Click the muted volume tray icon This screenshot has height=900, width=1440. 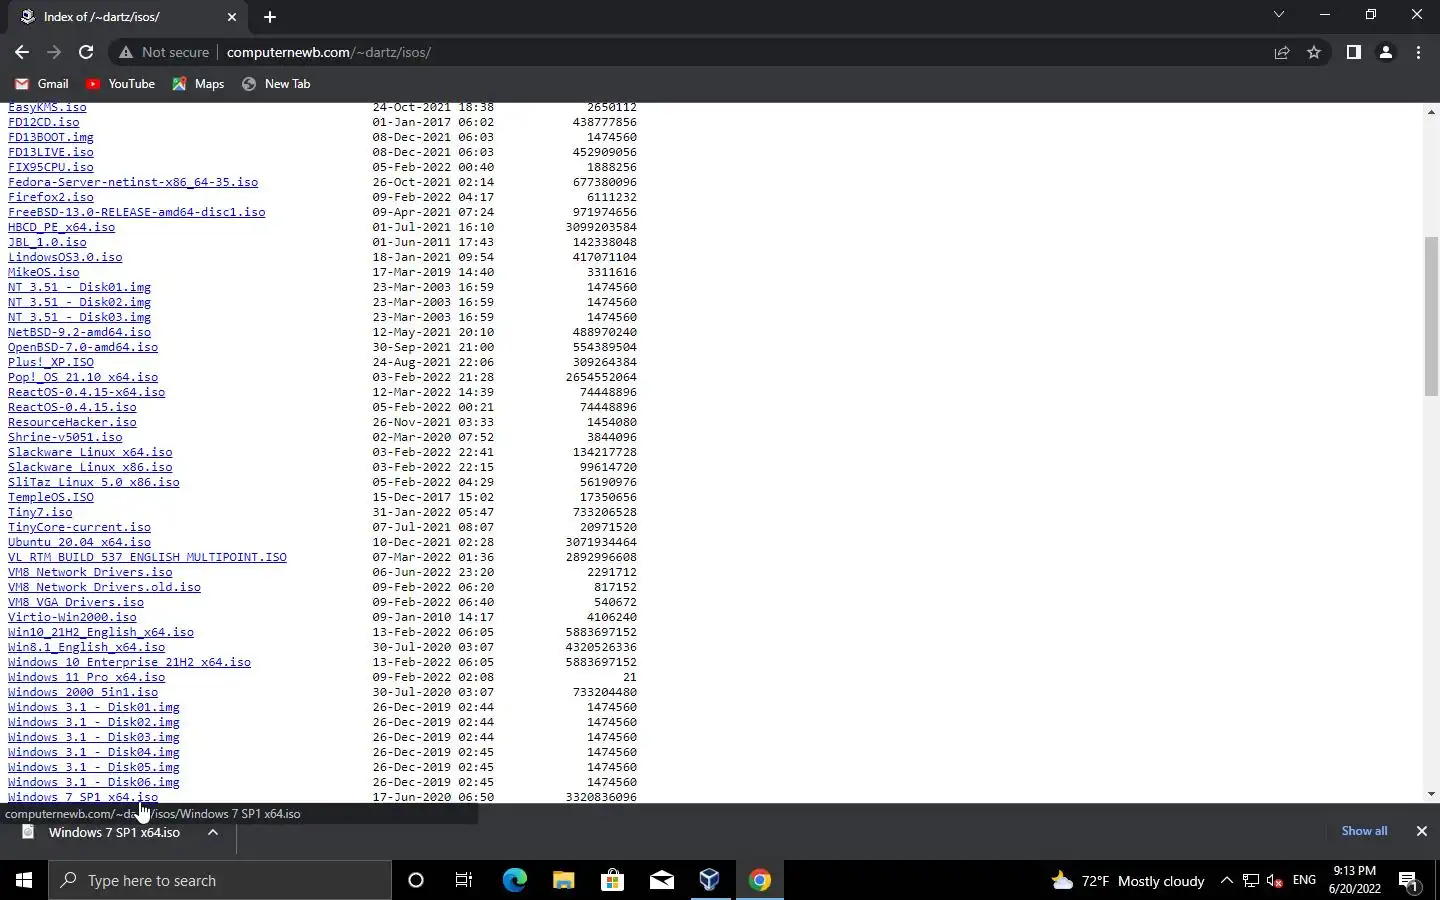pyautogui.click(x=1274, y=881)
